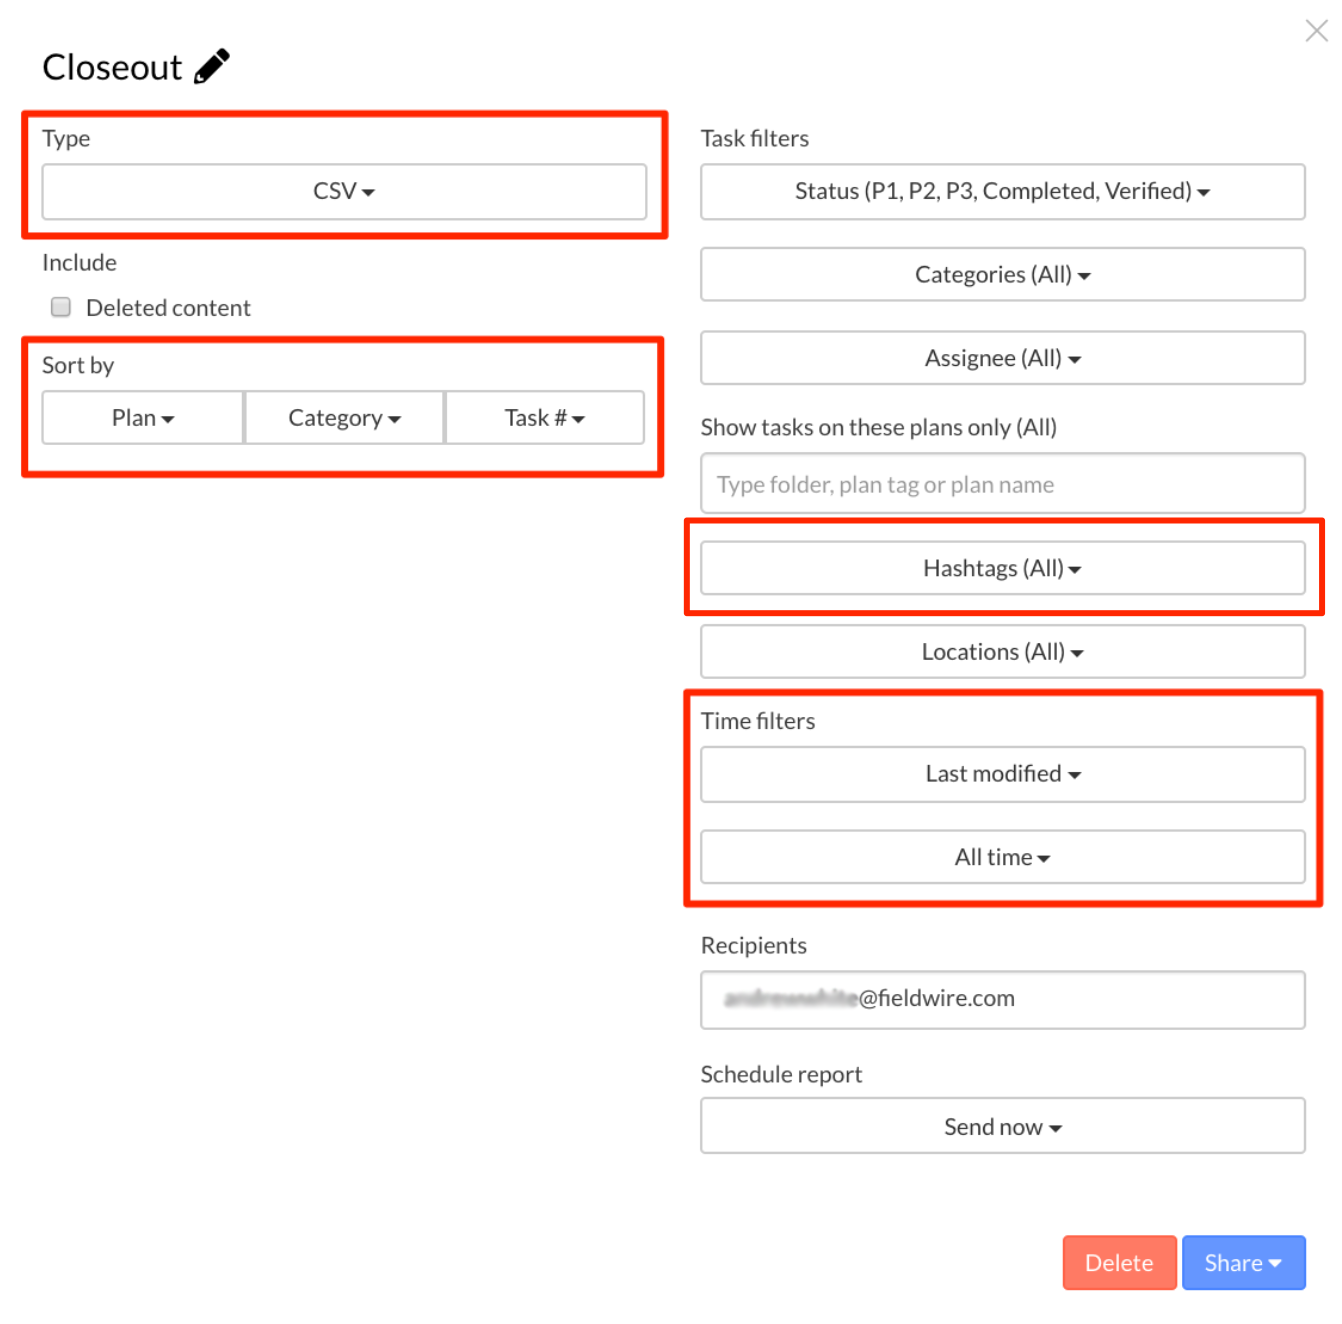The width and height of the screenshot is (1342, 1324).
Task: Click the Deleted content label text
Action: (168, 308)
